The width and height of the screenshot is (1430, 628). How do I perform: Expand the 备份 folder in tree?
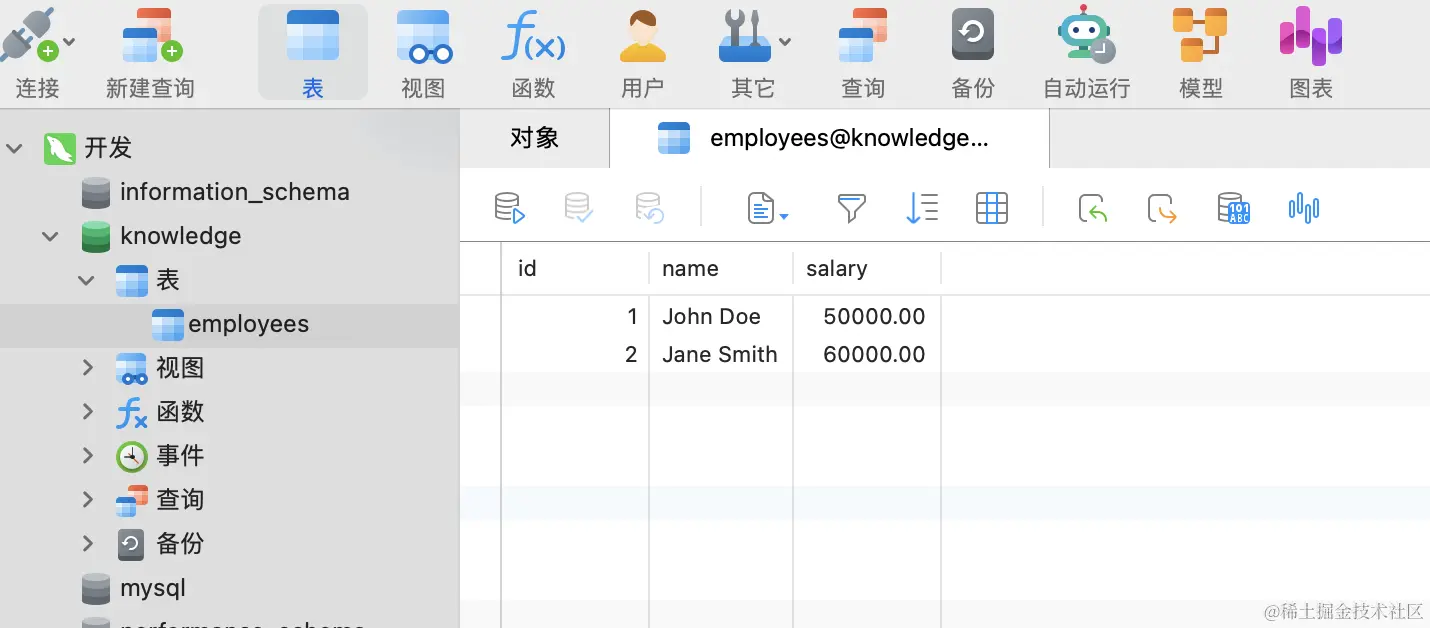coord(88,544)
